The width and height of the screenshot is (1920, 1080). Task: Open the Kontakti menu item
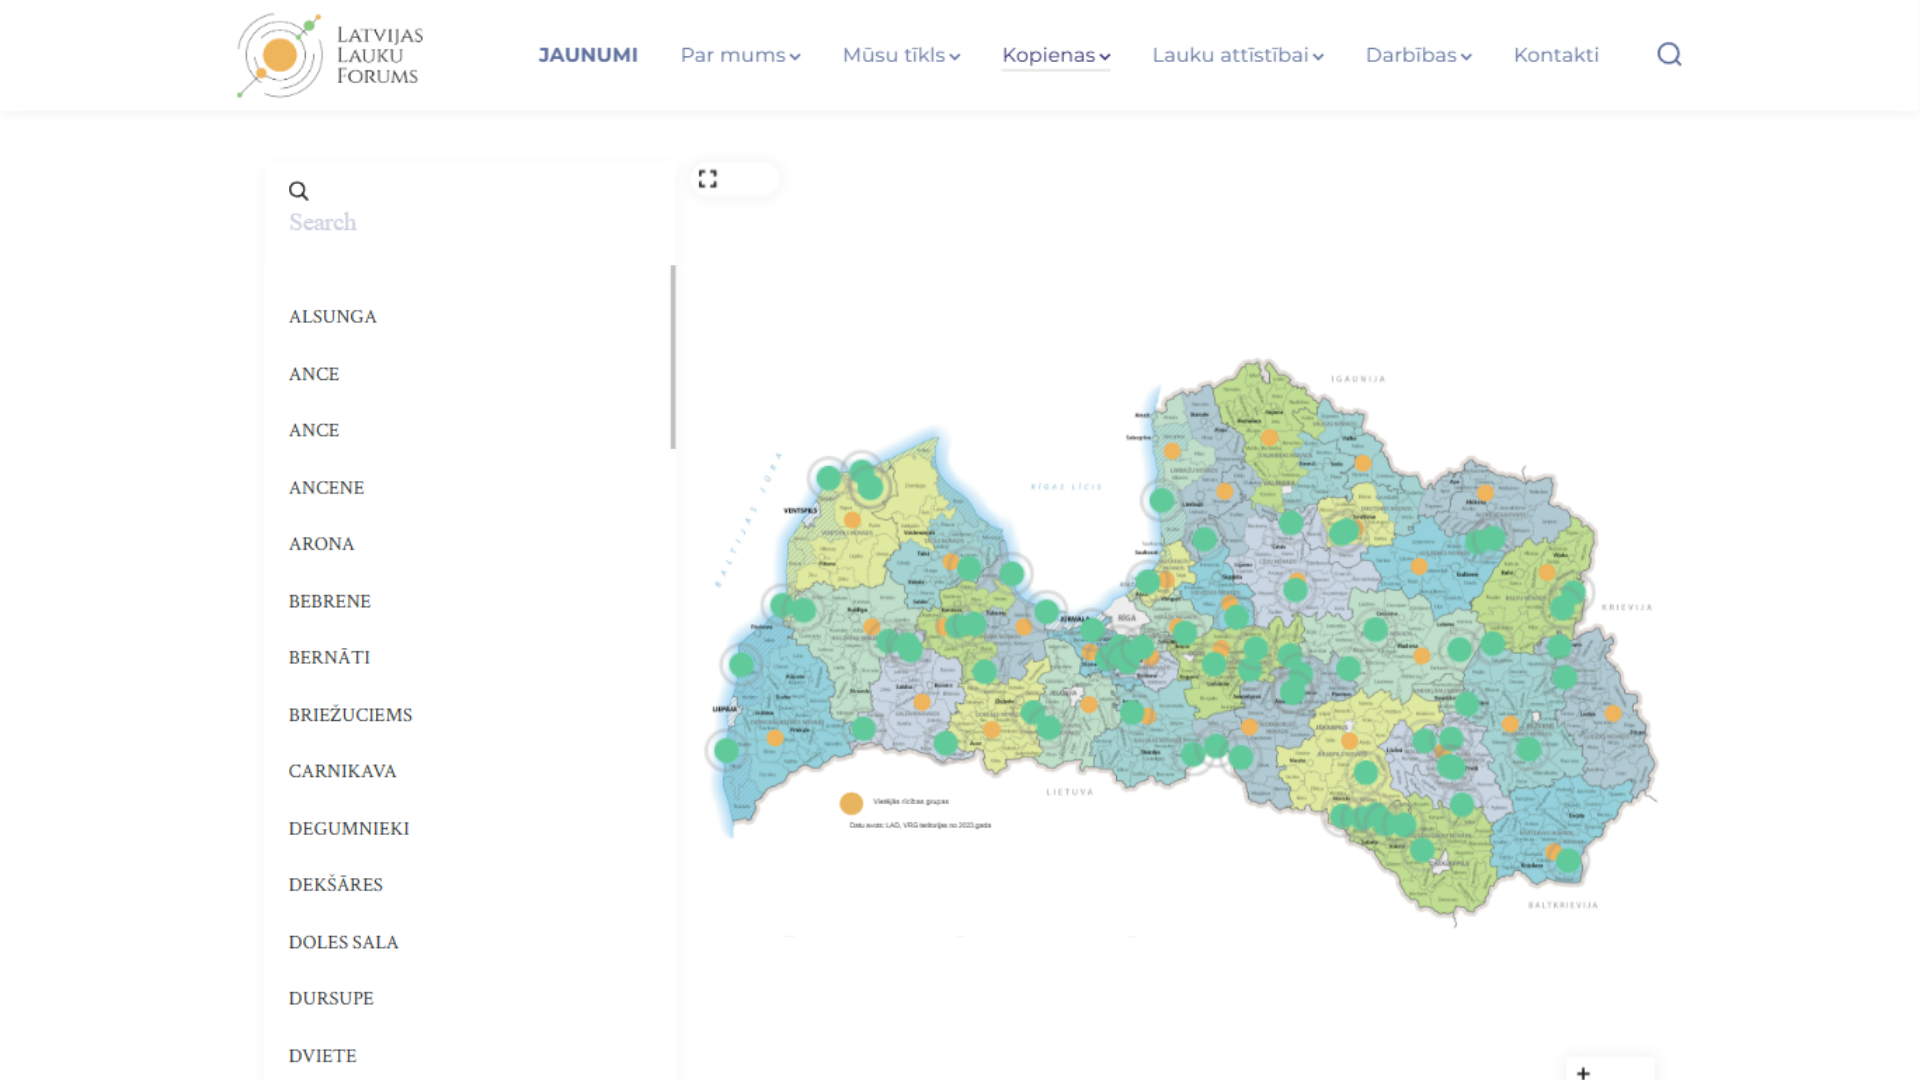pyautogui.click(x=1556, y=55)
